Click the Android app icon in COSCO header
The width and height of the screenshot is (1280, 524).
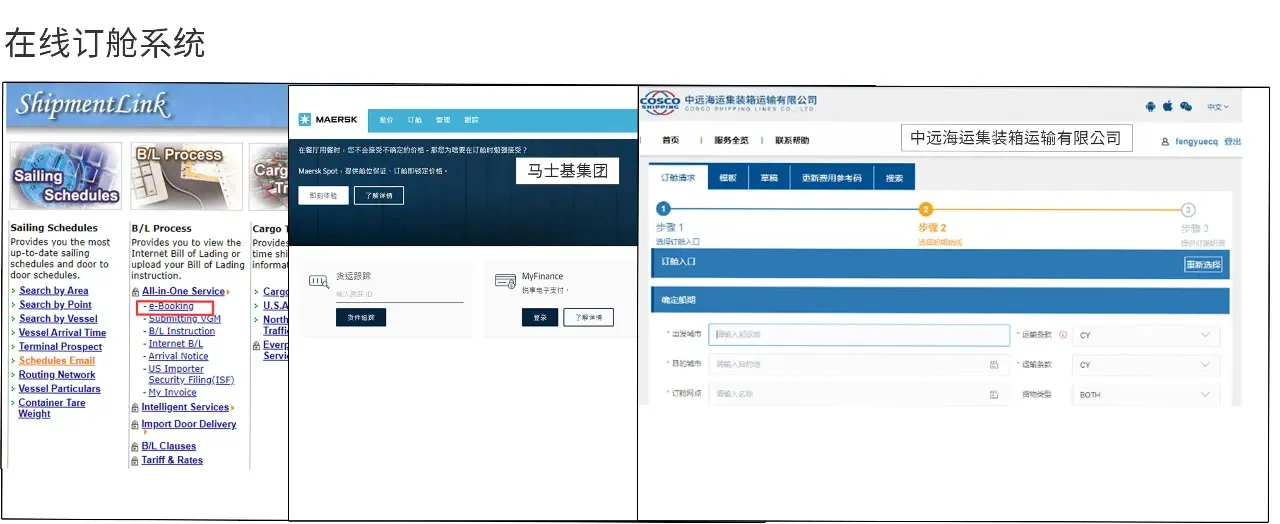(1151, 106)
